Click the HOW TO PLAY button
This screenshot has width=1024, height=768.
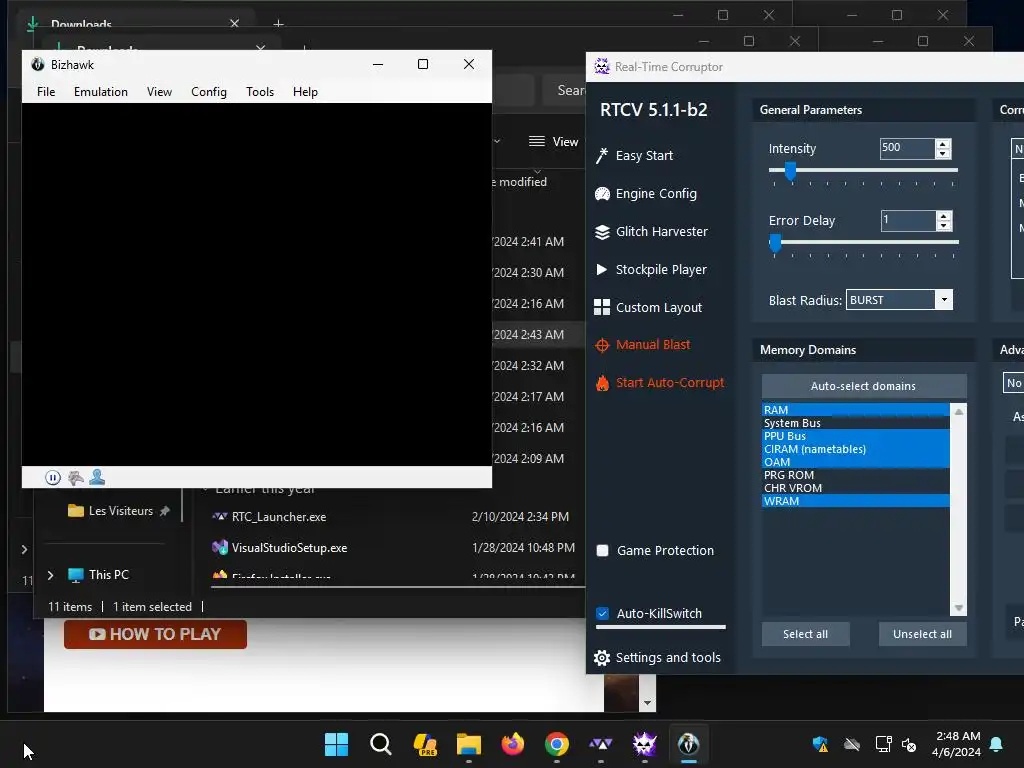155,634
